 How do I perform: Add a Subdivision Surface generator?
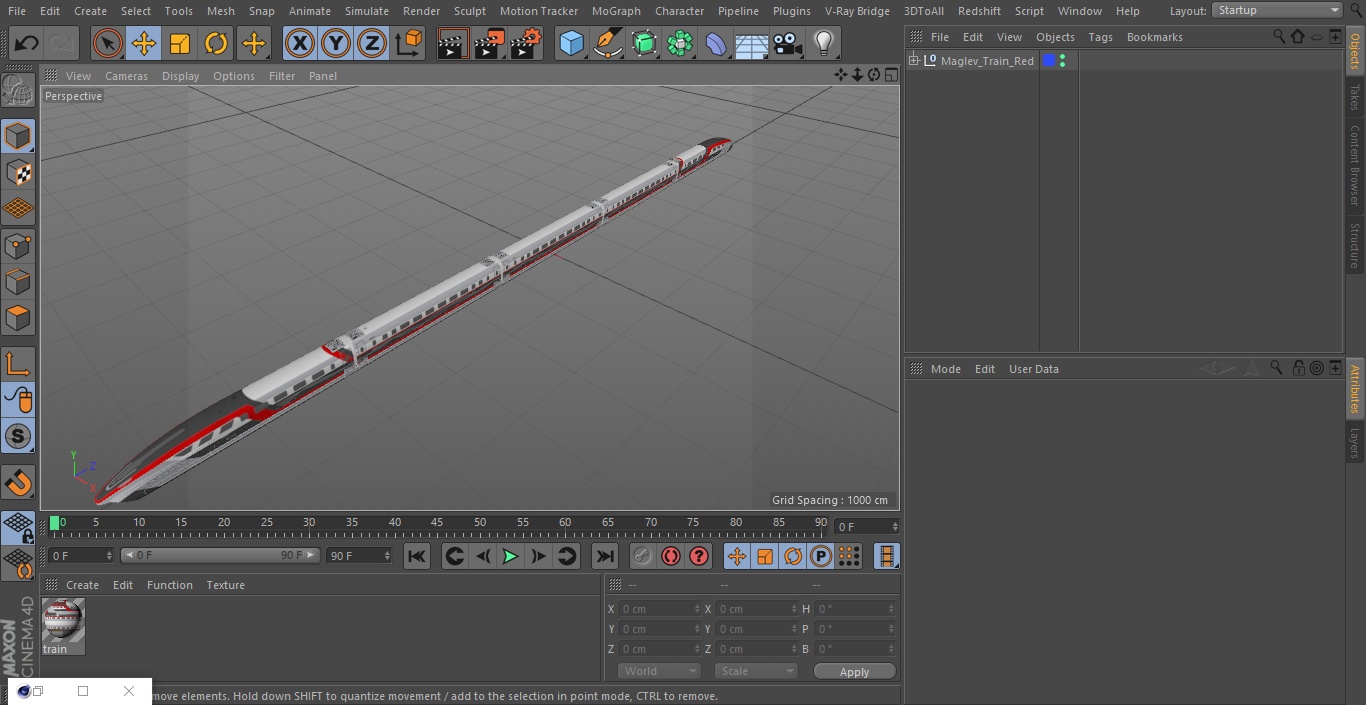pos(644,43)
